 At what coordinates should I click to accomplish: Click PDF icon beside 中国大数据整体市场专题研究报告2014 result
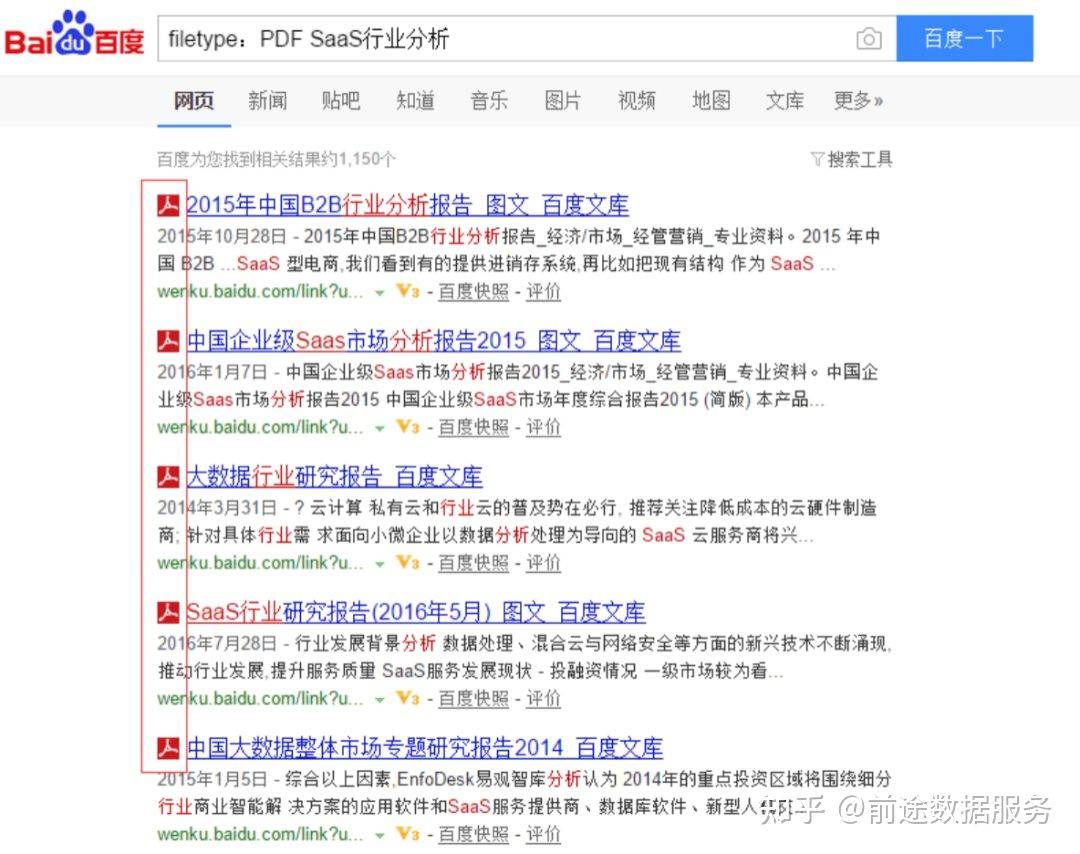point(168,747)
